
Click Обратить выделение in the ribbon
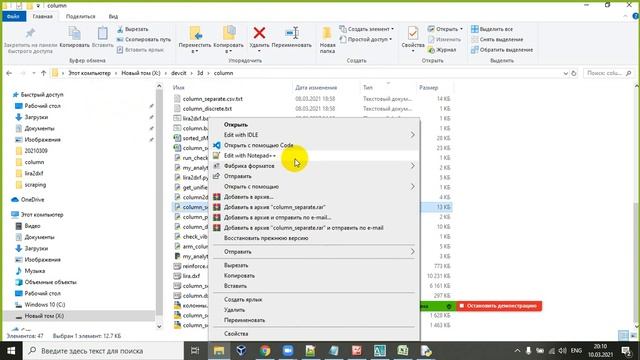502,49
